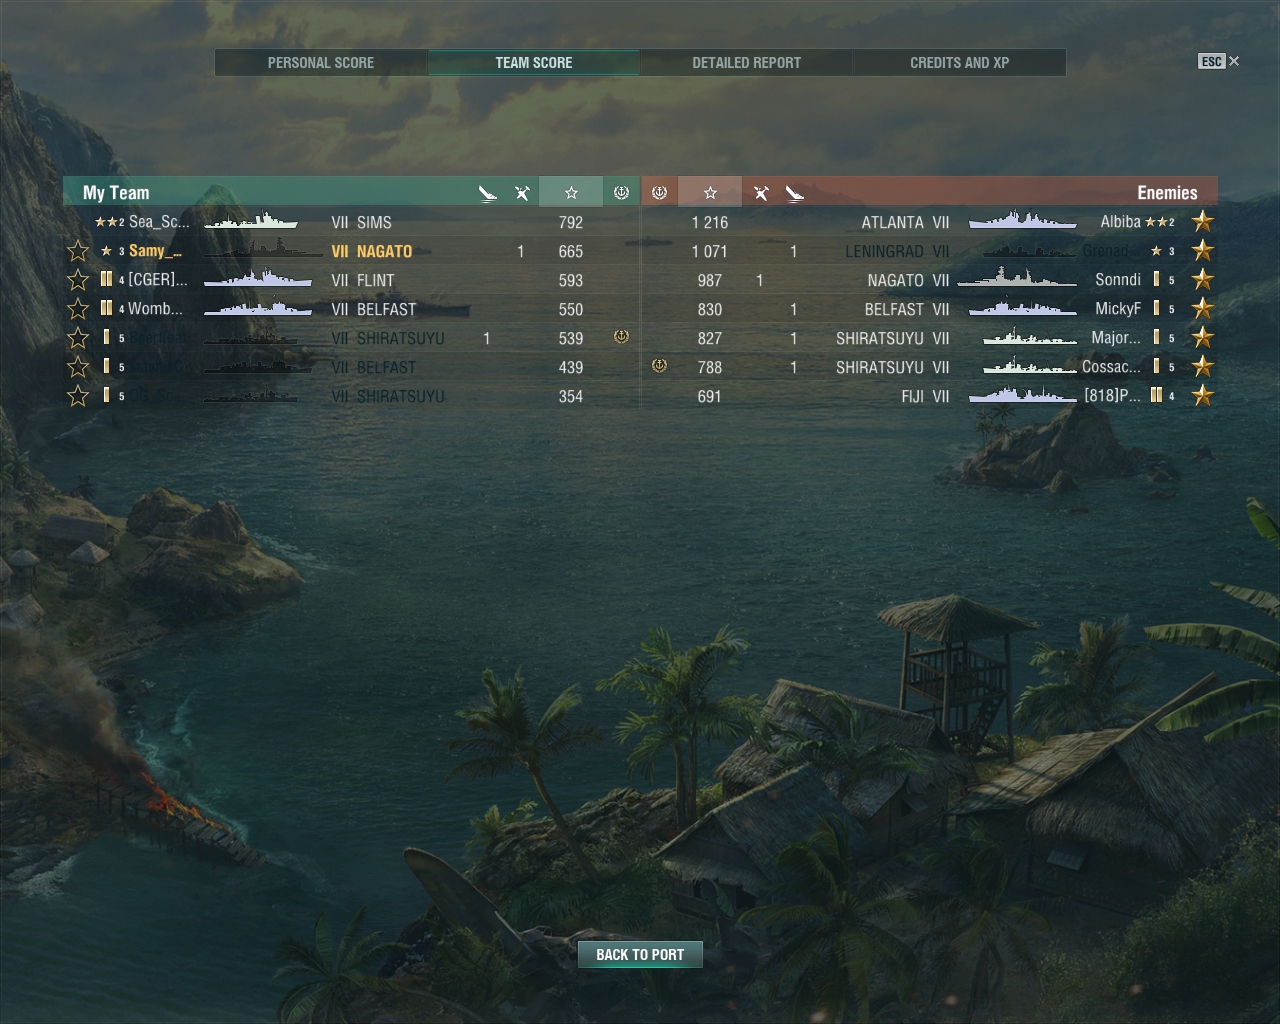Select the enemy Leningrad row
1280x1024 pixels.
tap(929, 251)
